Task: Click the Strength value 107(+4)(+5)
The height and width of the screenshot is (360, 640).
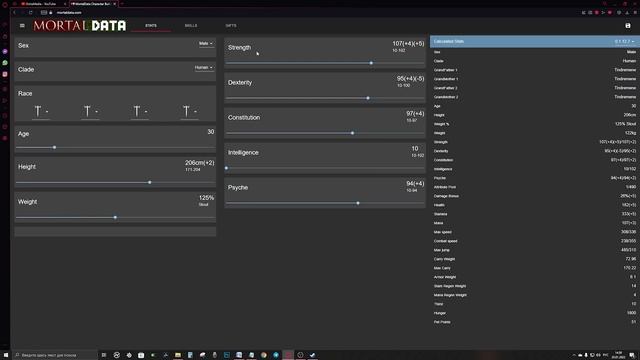Action: pyautogui.click(x=408, y=44)
